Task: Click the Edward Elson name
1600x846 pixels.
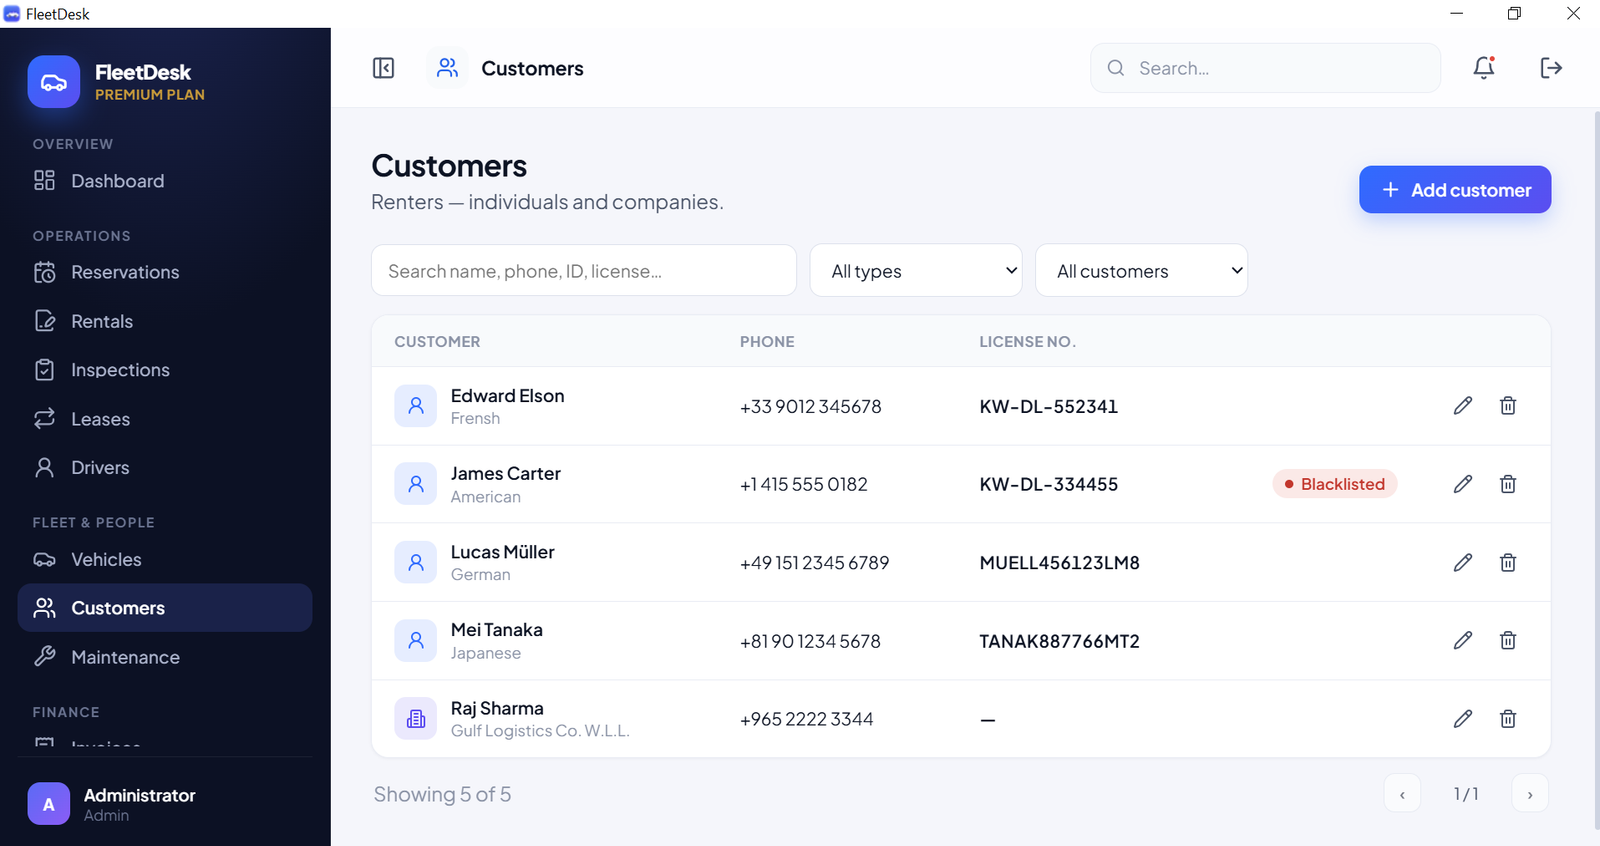Action: [x=507, y=396]
